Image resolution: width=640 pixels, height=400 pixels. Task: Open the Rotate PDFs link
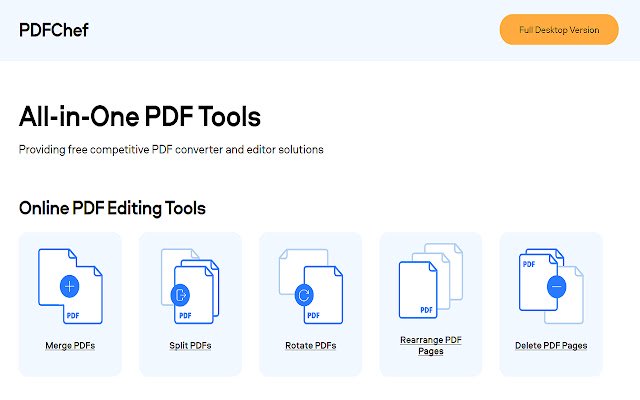tap(311, 345)
